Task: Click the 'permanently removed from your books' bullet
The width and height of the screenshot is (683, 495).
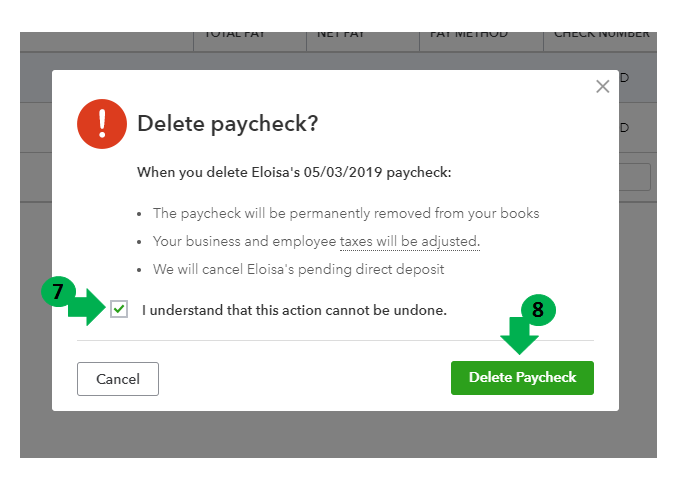Action: 346,213
